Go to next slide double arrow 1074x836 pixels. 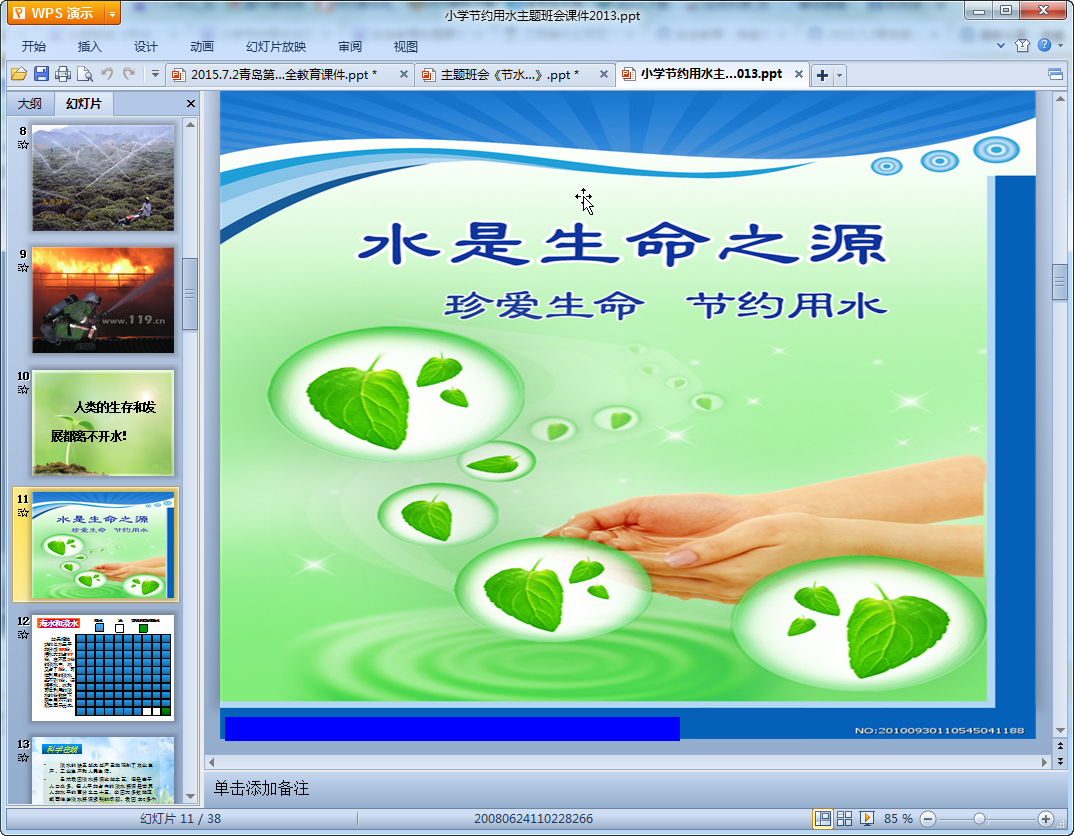tap(1060, 761)
